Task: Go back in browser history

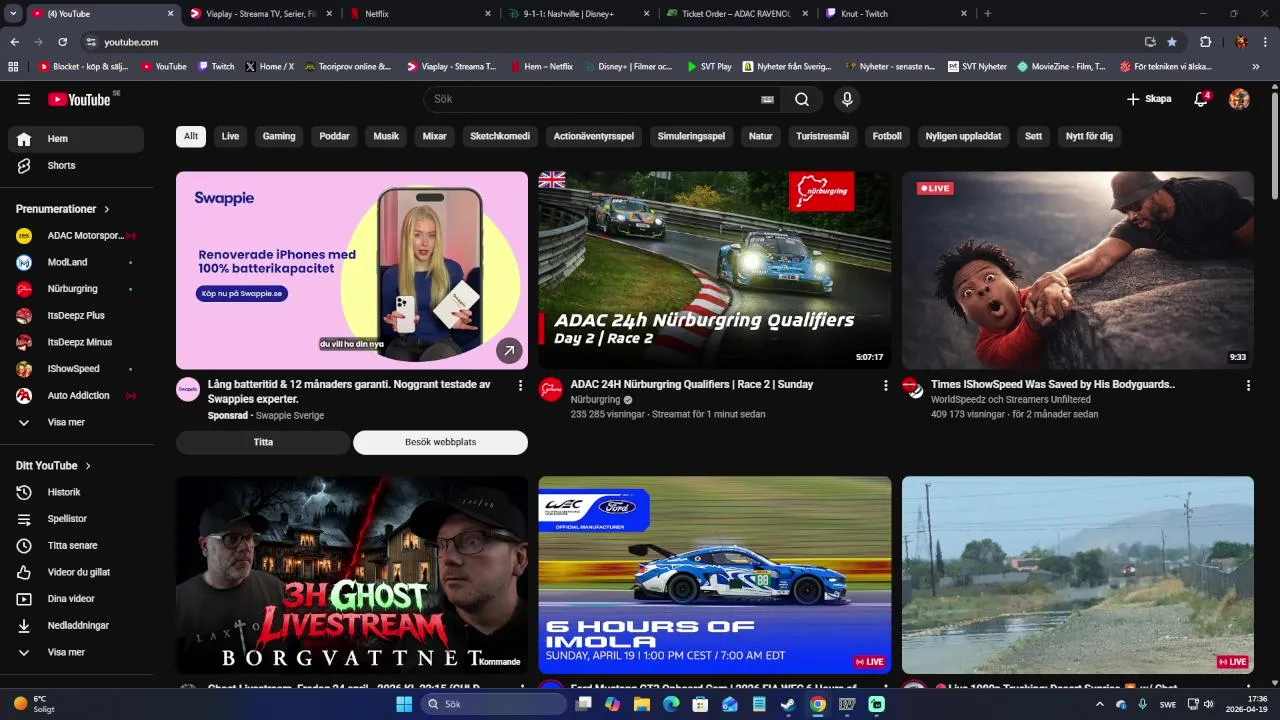Action: point(15,42)
